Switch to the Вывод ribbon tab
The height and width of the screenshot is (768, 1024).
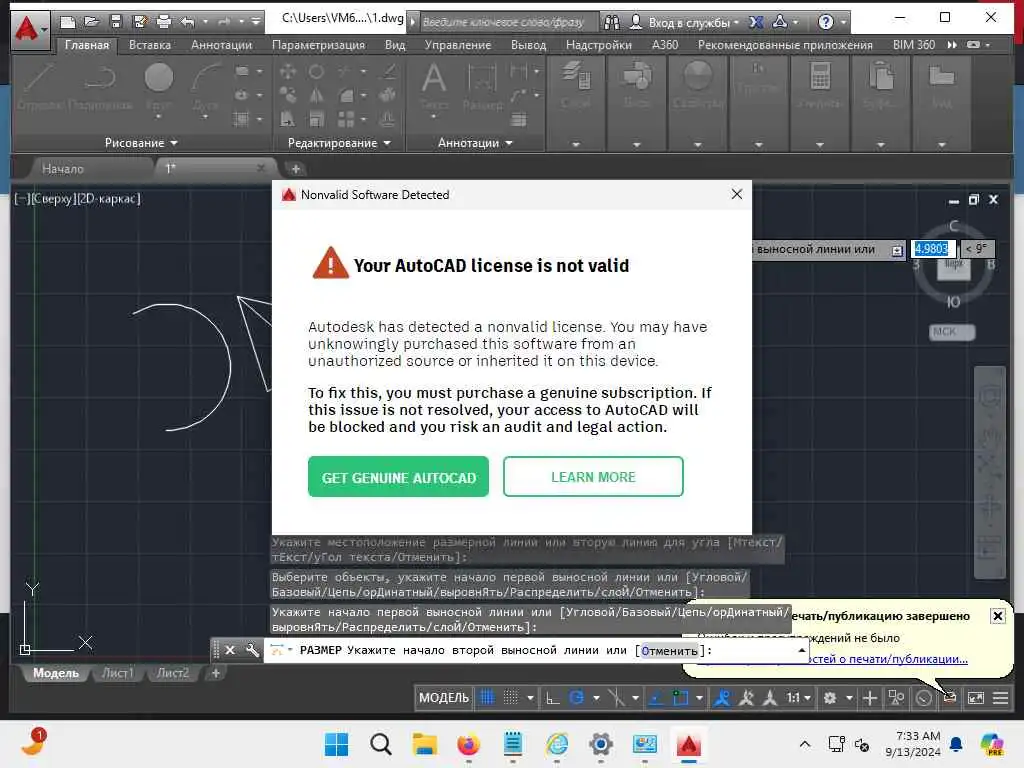(x=528, y=45)
